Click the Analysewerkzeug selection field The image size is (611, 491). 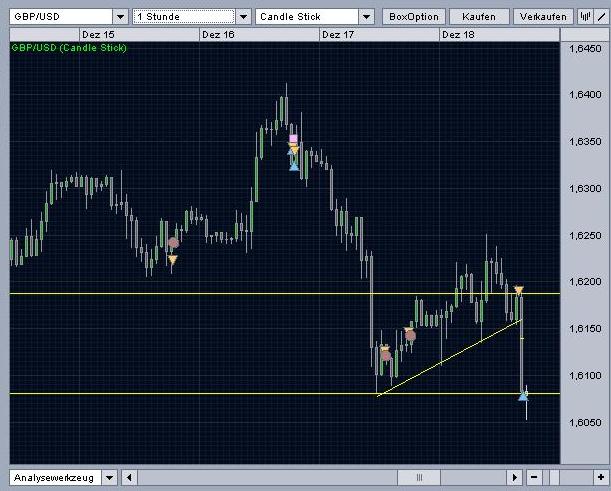(x=55, y=477)
